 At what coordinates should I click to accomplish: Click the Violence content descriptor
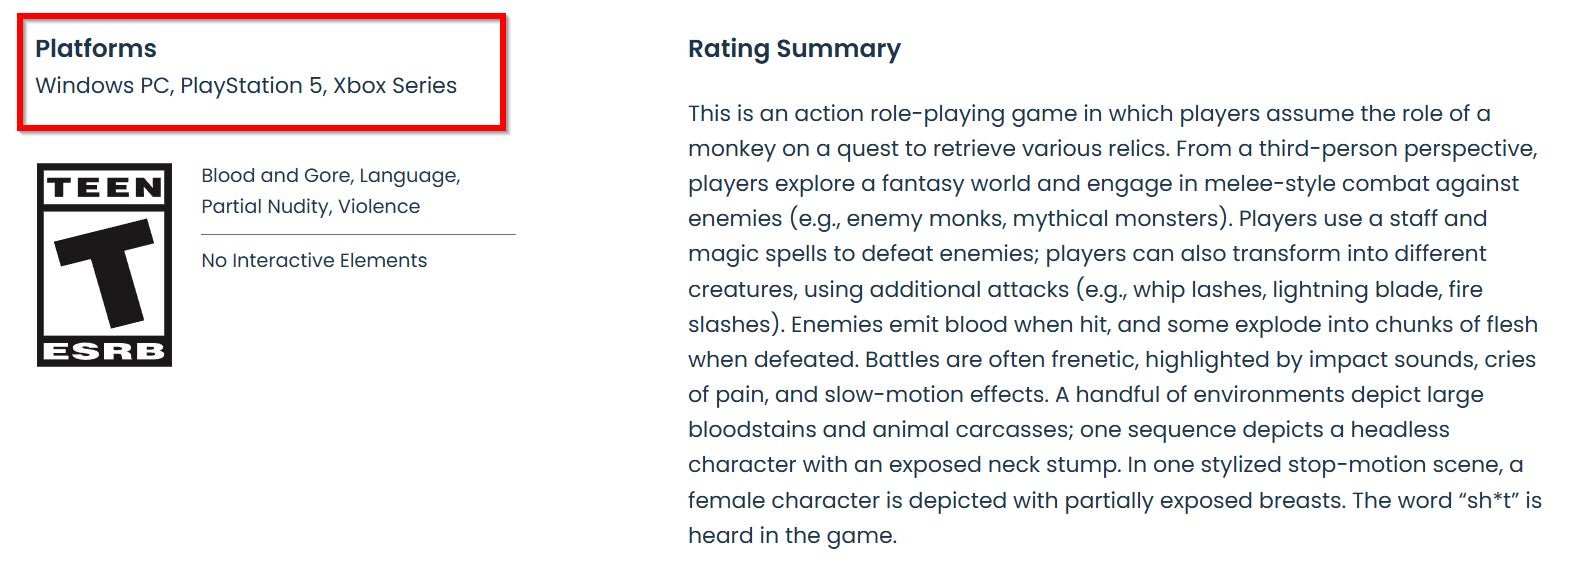[379, 207]
